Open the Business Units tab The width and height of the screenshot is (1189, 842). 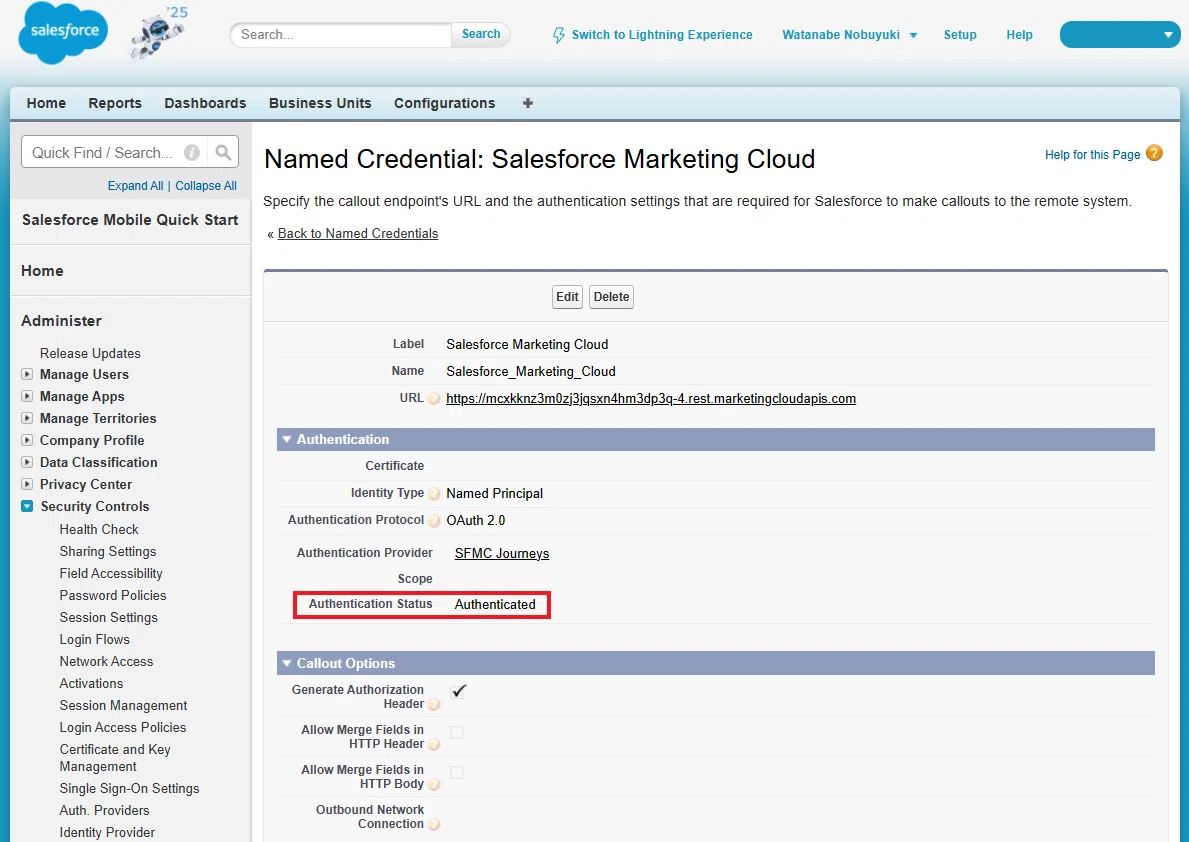pyautogui.click(x=320, y=103)
